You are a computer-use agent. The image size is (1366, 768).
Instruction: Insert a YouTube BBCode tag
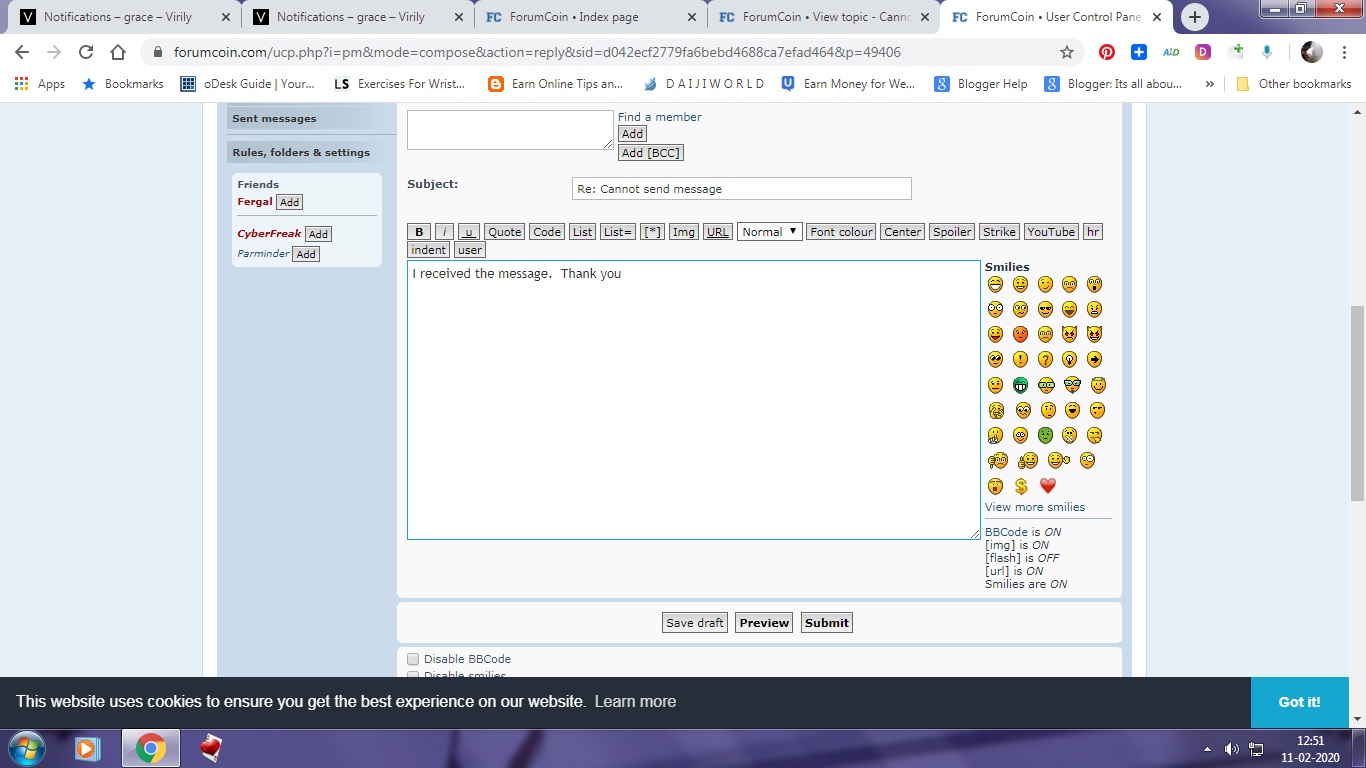[x=1051, y=232]
